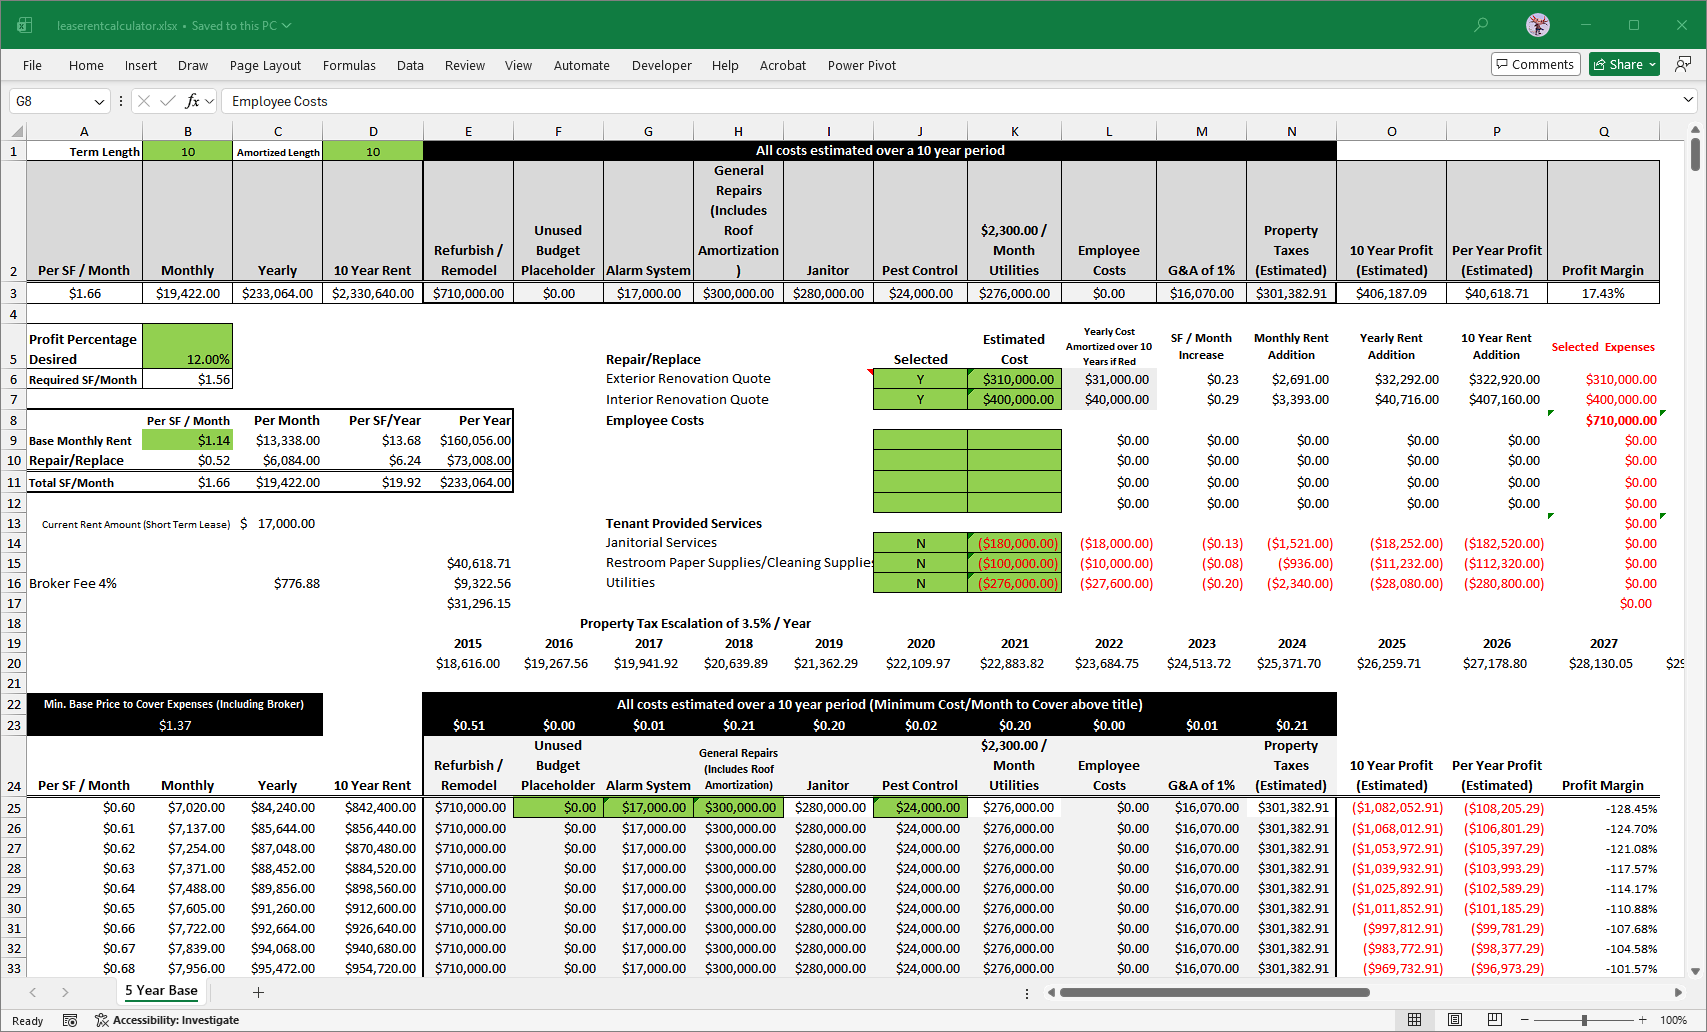Click the formula bar options dots
This screenshot has width=1707, height=1032.
click(121, 101)
